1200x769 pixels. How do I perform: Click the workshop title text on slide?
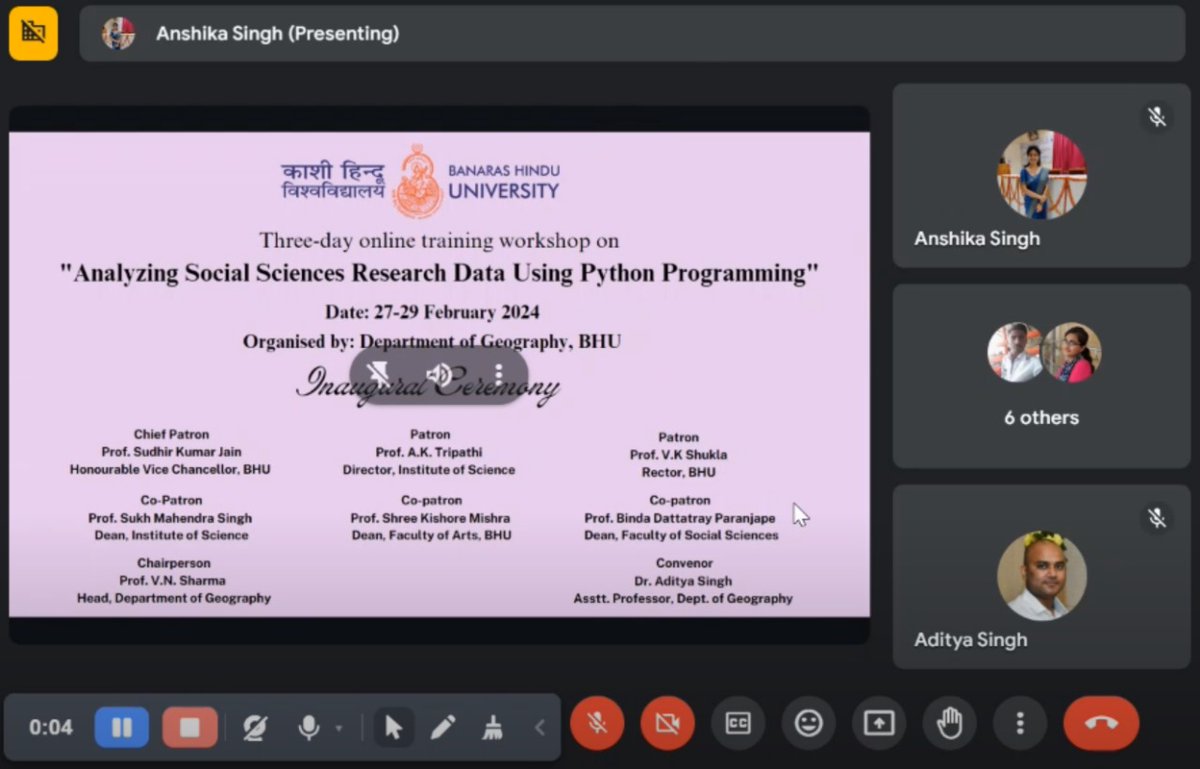pyautogui.click(x=439, y=273)
